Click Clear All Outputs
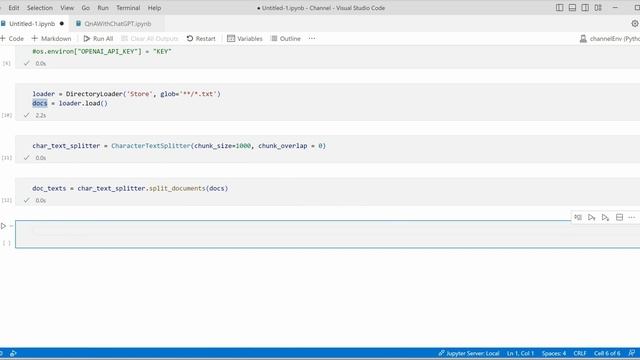 (x=150, y=38)
